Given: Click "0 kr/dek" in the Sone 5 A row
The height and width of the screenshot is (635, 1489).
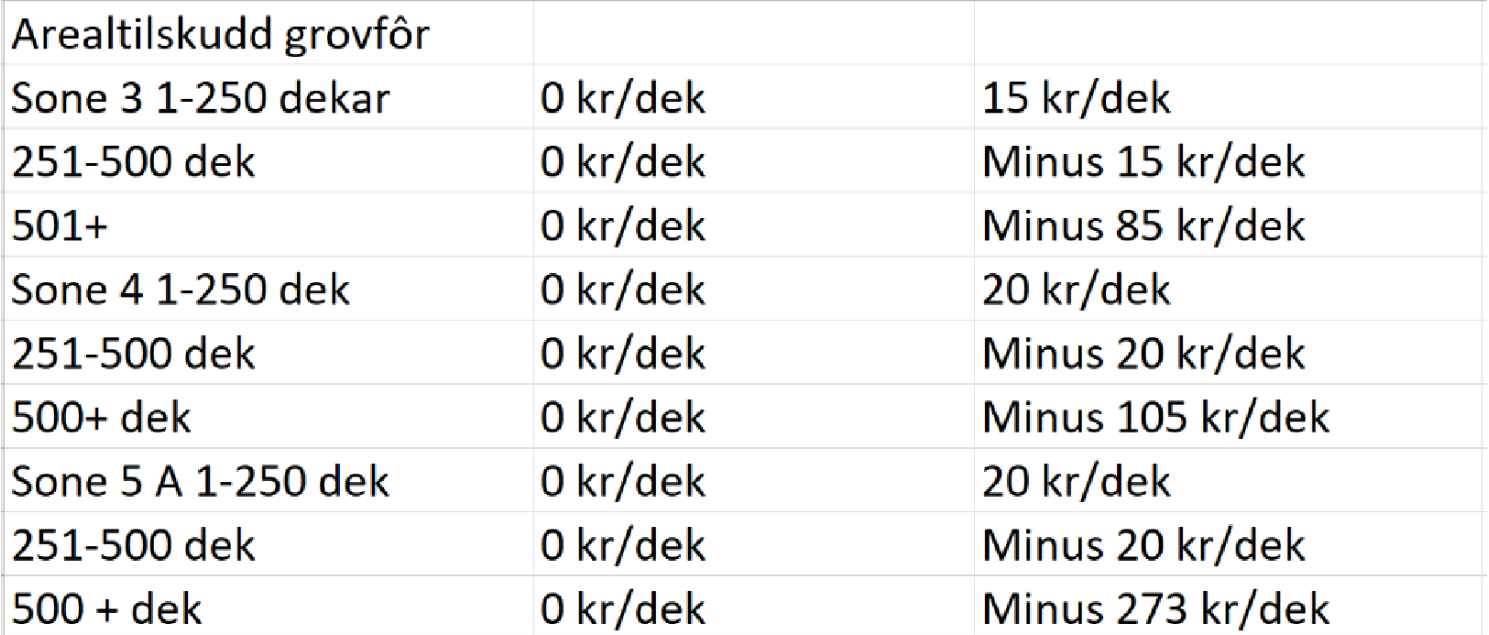Looking at the screenshot, I should click(x=623, y=481).
